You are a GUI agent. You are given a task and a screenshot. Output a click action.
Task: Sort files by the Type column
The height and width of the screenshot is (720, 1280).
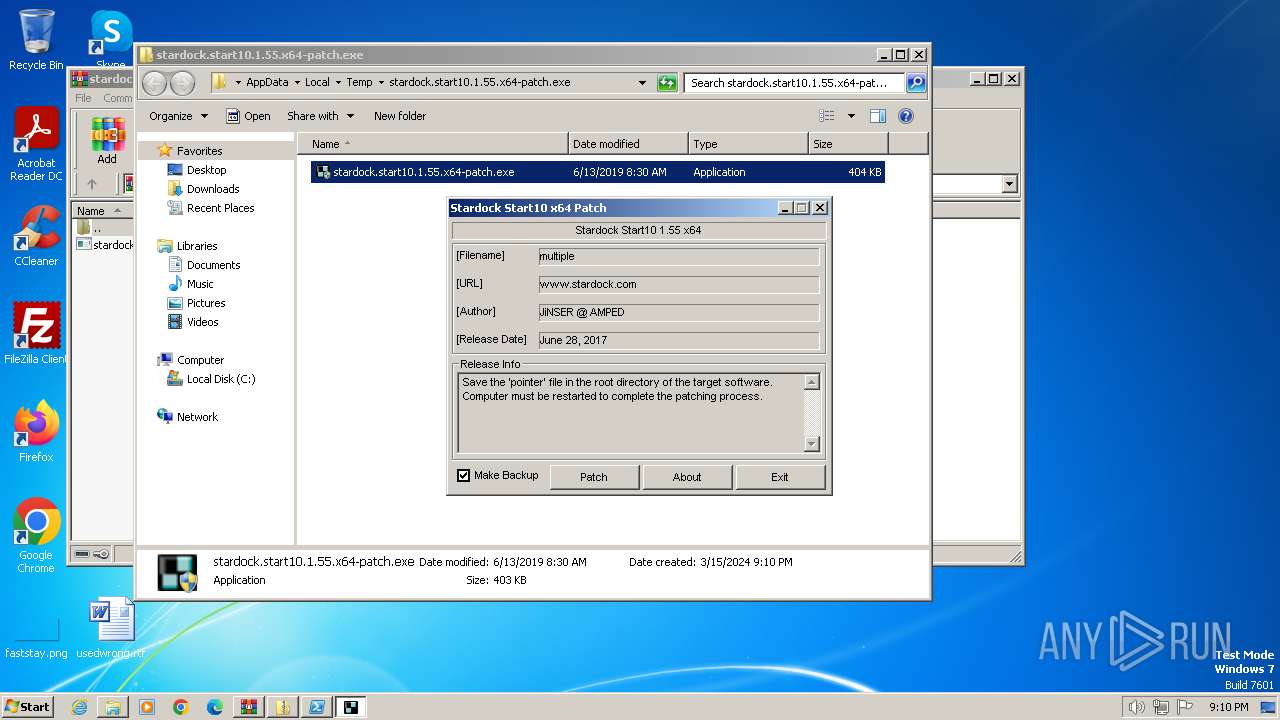pos(748,144)
